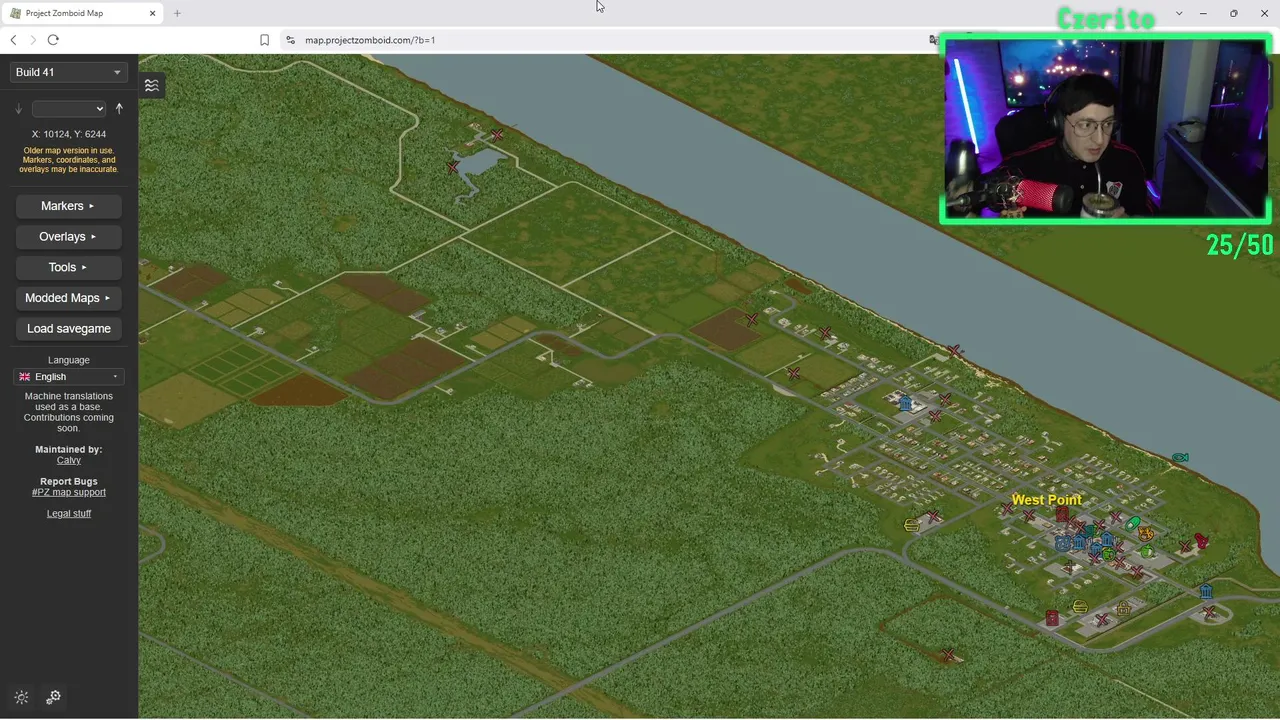Viewport: 1280px width, 720px height.
Task: Click the 'Report Bugs' heading
Action: [x=69, y=481]
